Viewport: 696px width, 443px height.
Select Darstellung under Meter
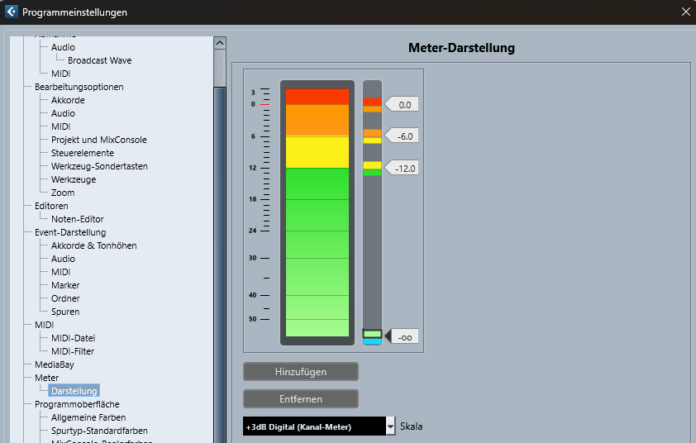[74, 391]
